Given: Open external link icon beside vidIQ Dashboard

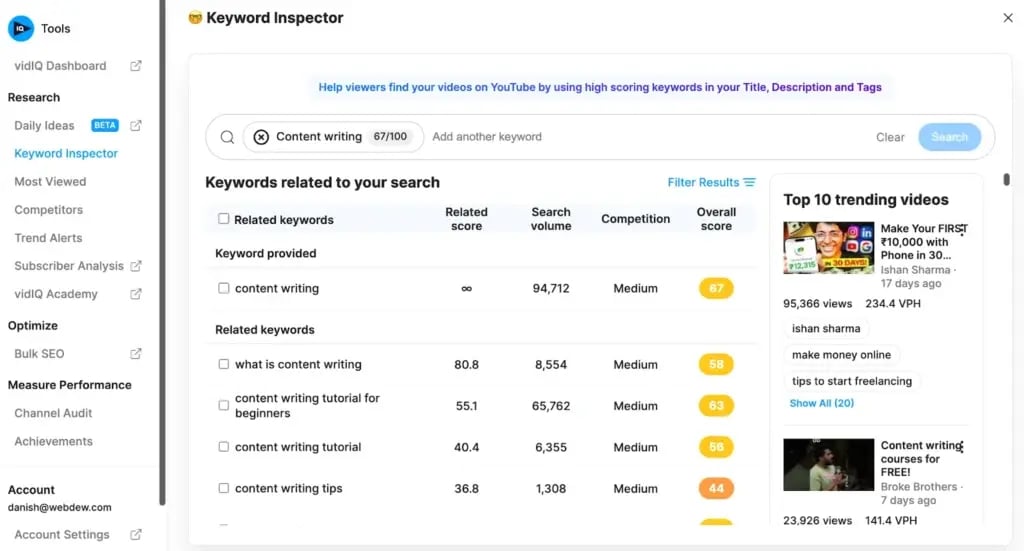Looking at the screenshot, I should point(136,66).
